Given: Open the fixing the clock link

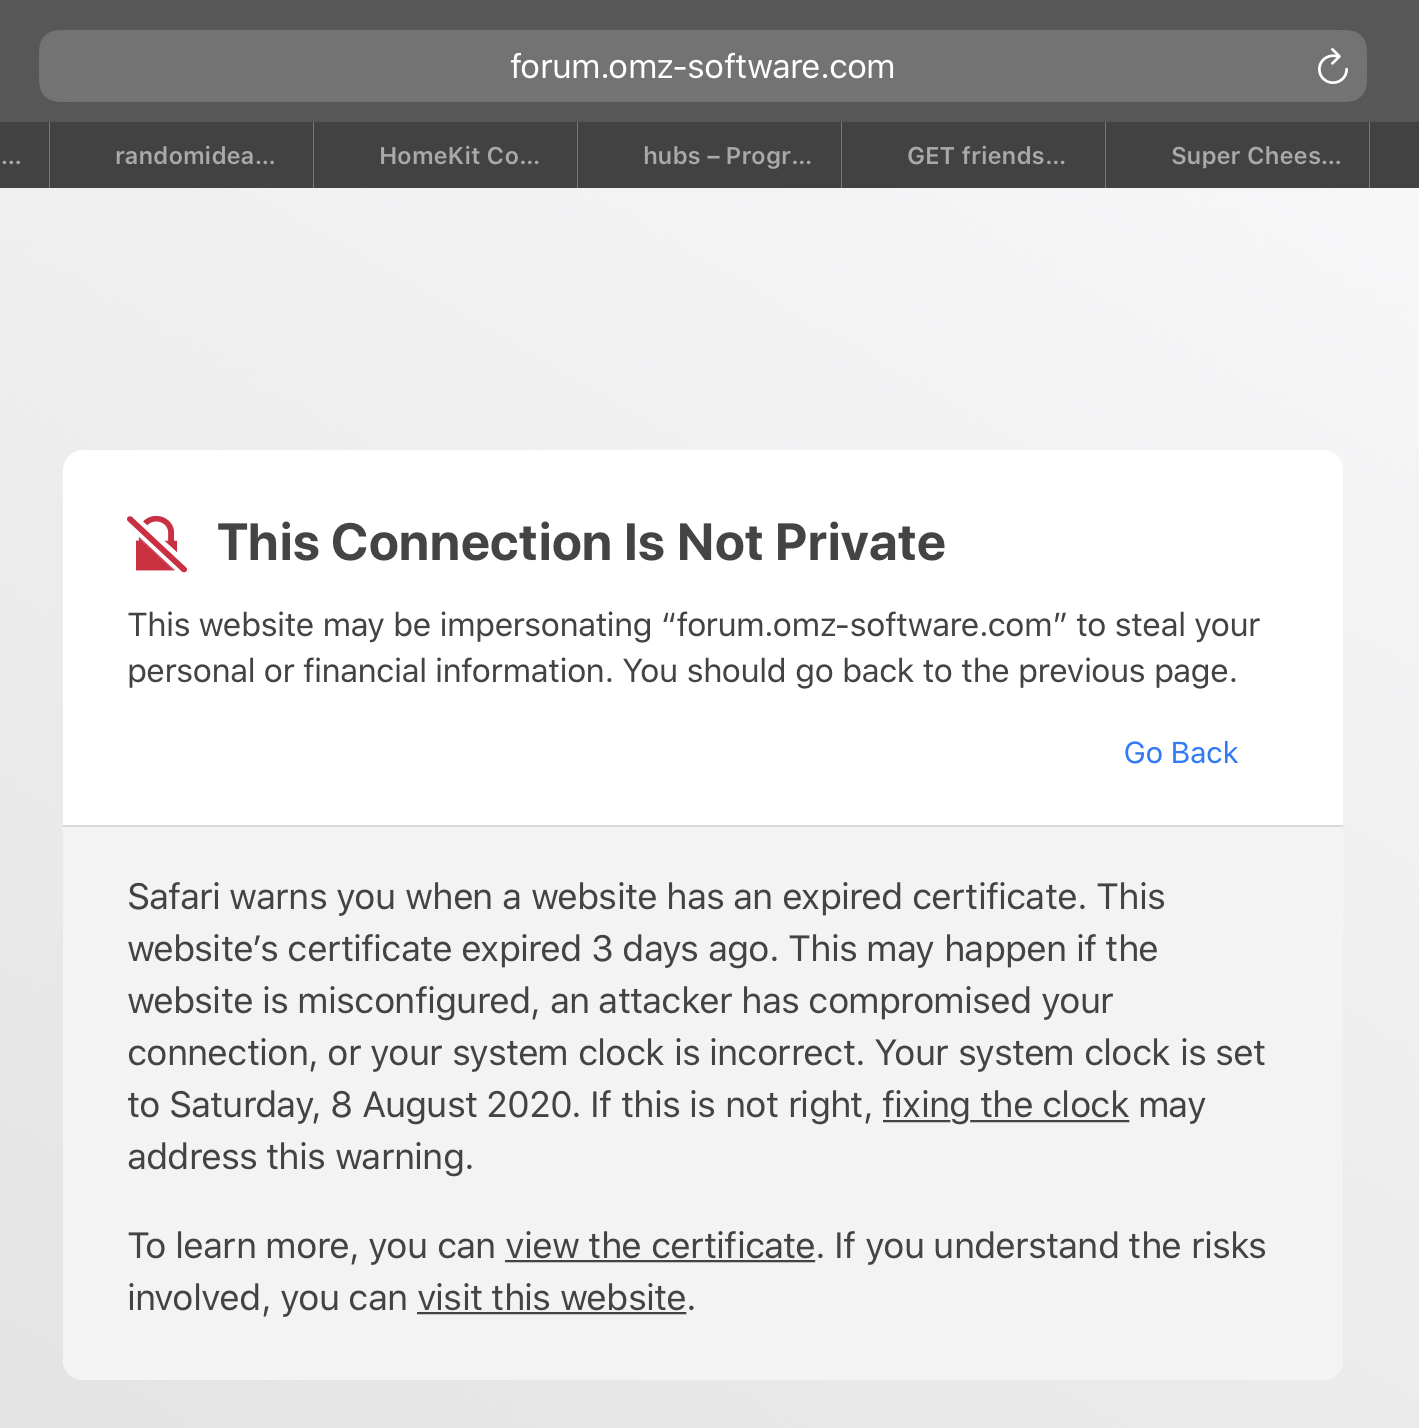Looking at the screenshot, I should pos(1005,1105).
